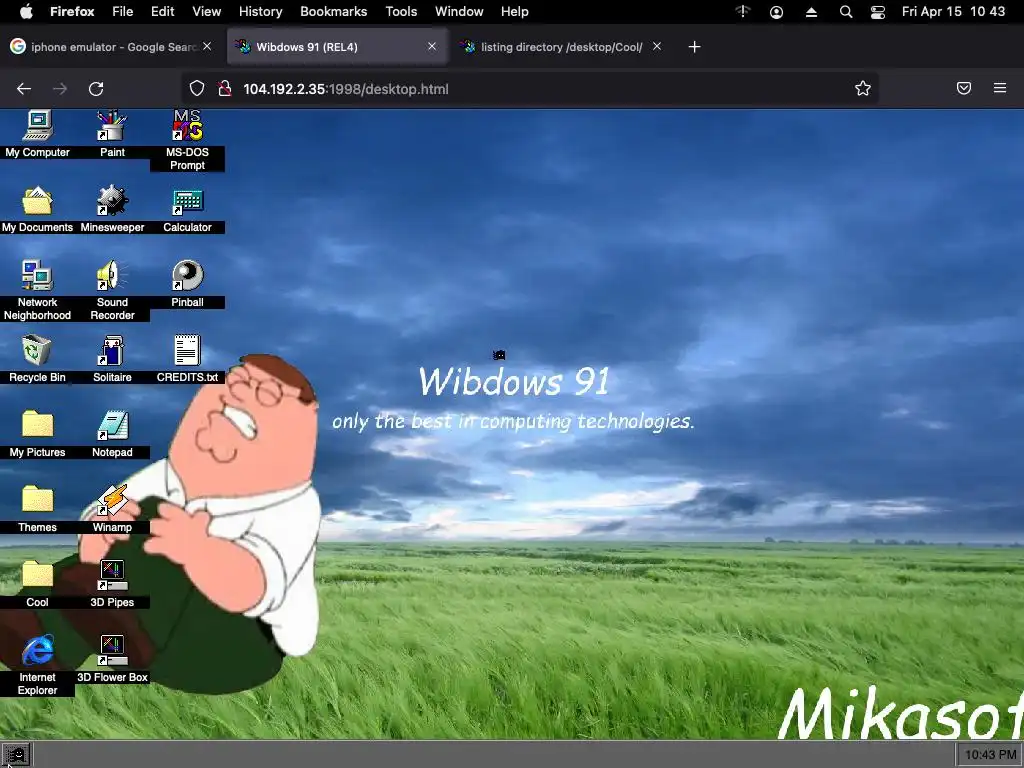Open the tracking protection shield icon

coord(197,88)
